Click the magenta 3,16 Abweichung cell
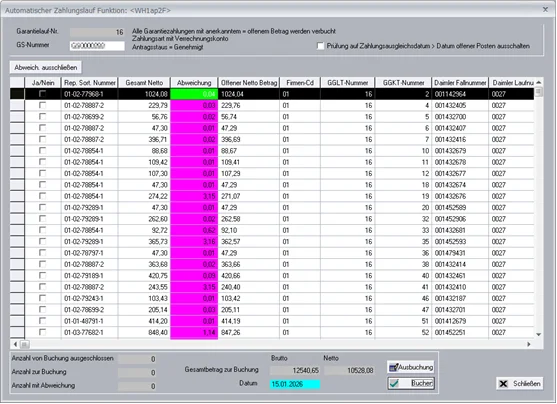Screen dimensions: 557x404 click(x=194, y=242)
